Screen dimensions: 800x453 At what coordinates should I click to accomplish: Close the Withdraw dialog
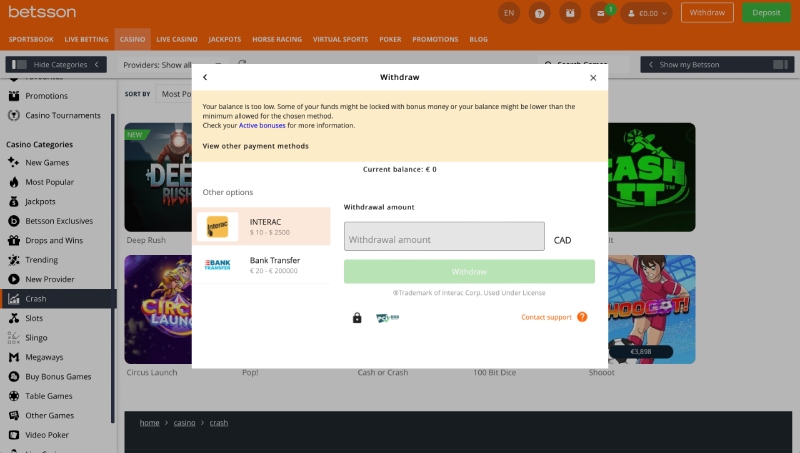click(x=593, y=78)
